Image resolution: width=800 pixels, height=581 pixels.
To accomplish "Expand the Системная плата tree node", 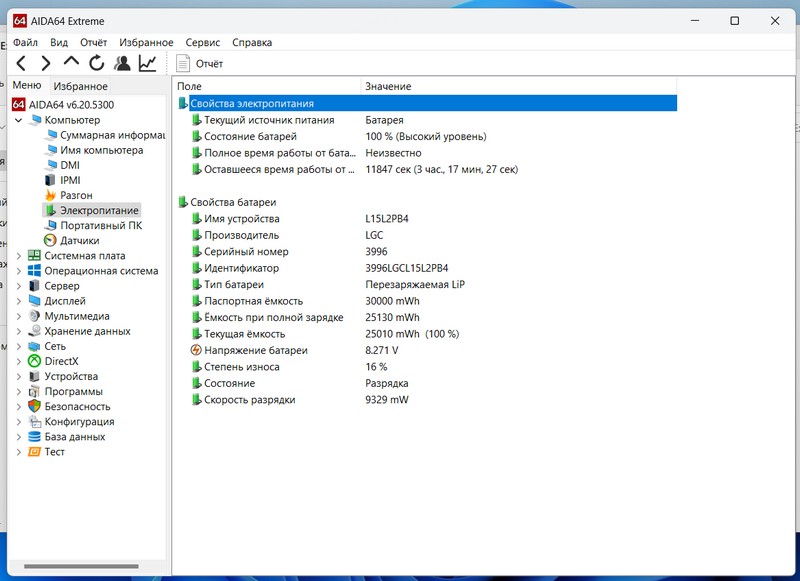I will (19, 255).
